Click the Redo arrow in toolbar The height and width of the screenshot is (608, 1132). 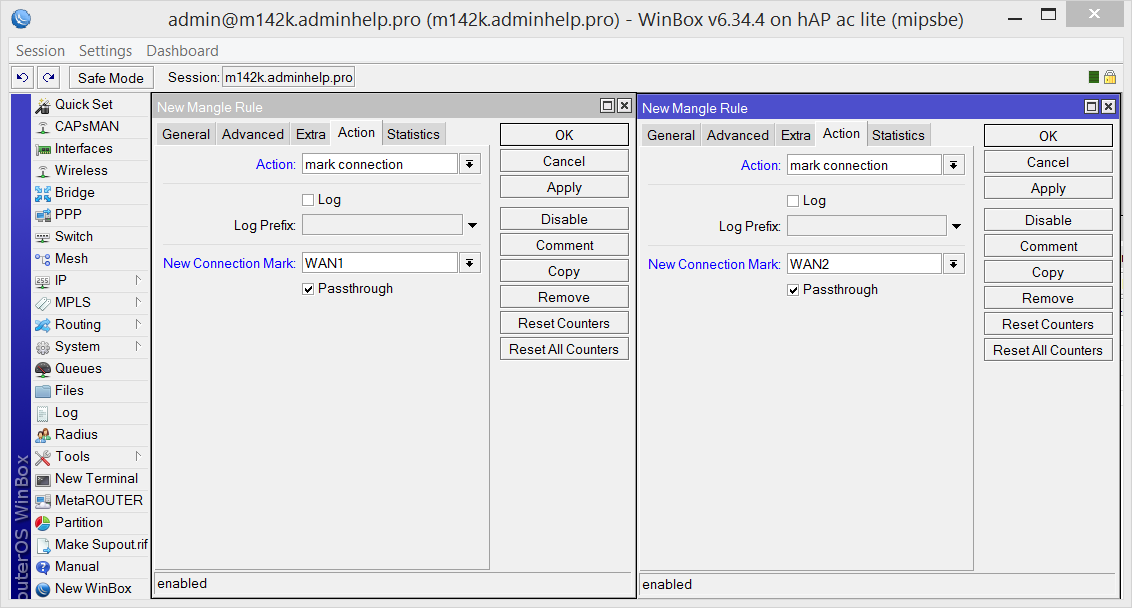pos(48,77)
